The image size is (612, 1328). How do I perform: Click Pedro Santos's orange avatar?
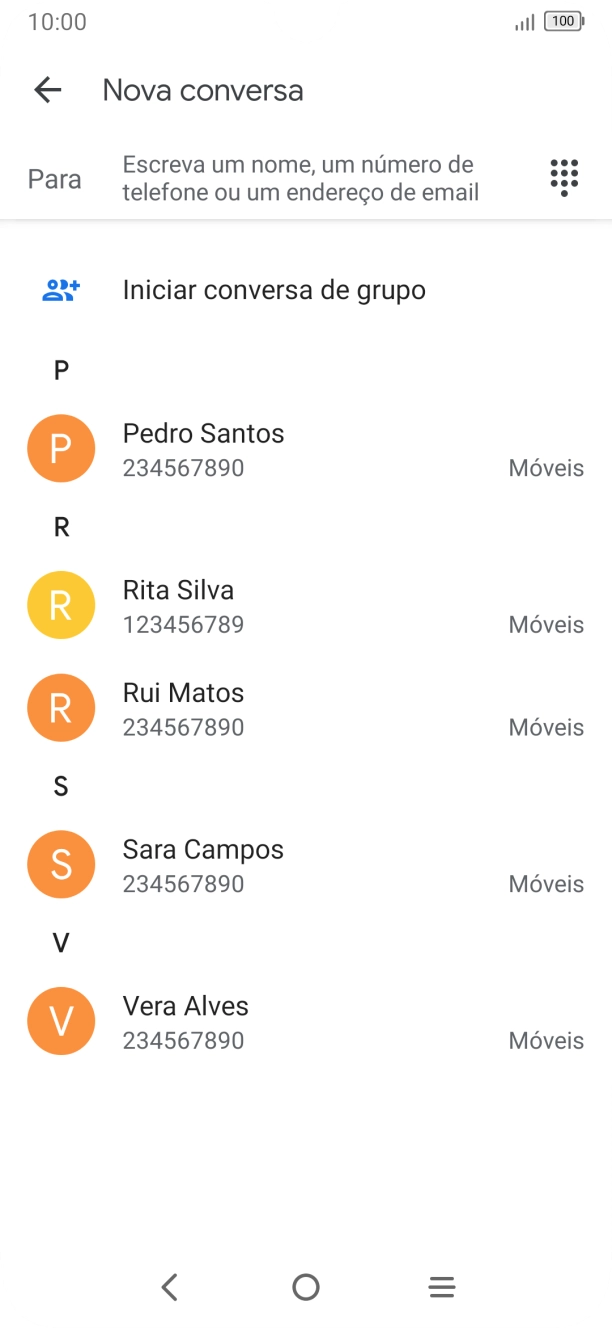click(61, 448)
